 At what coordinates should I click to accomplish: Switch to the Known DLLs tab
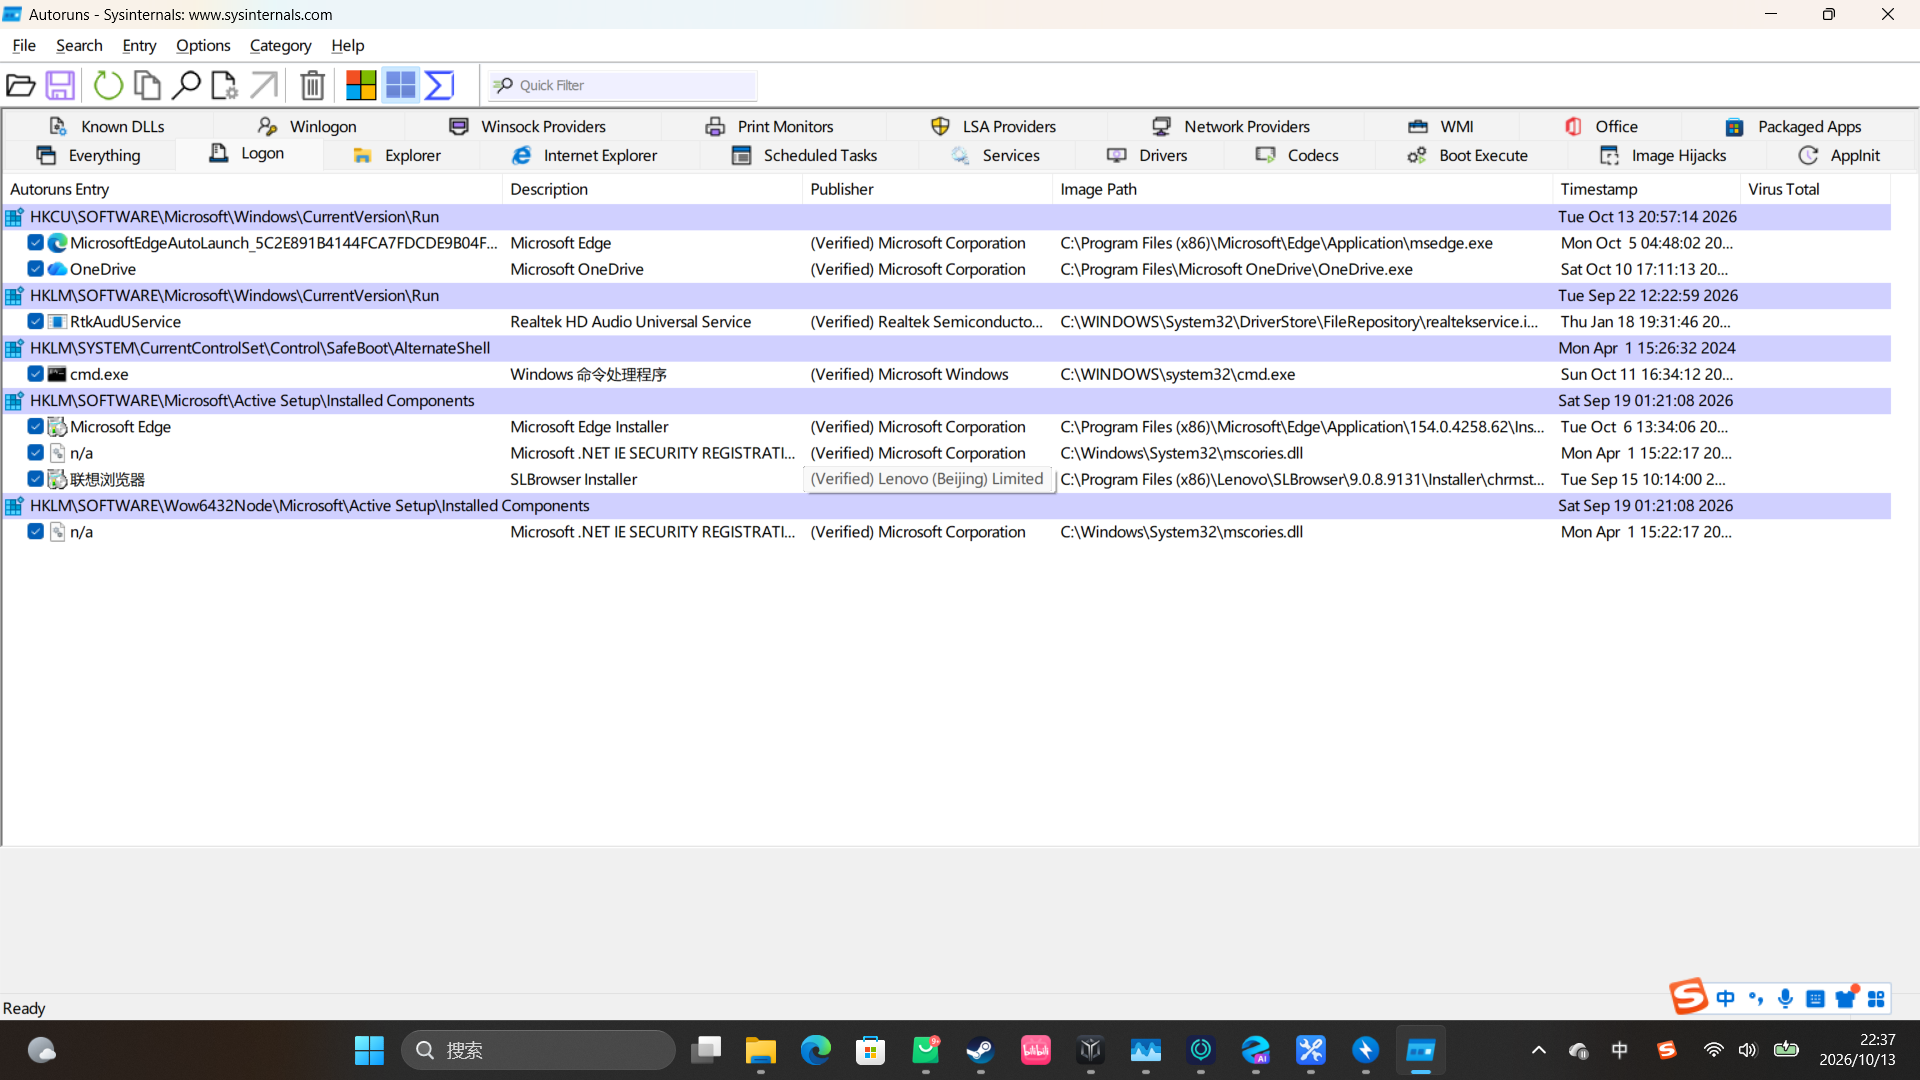point(106,126)
